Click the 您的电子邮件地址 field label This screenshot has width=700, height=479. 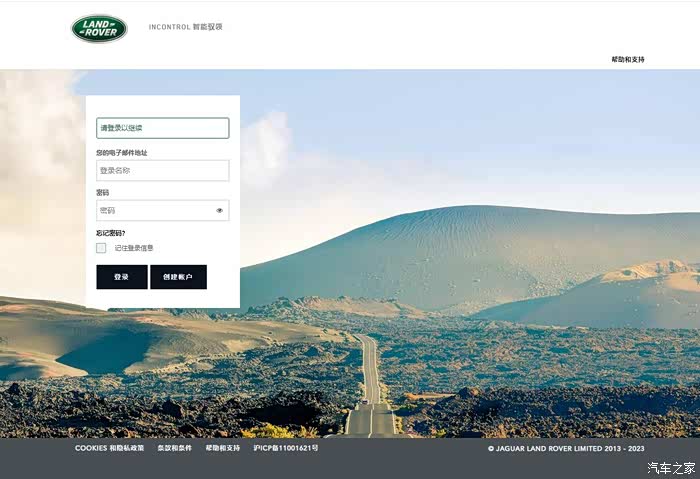tap(121, 153)
